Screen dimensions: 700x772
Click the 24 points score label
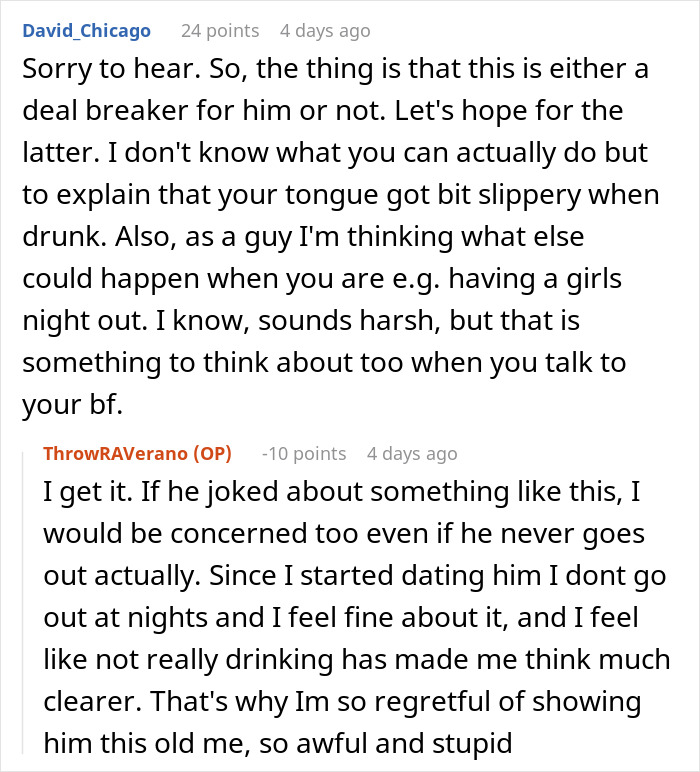point(220,31)
